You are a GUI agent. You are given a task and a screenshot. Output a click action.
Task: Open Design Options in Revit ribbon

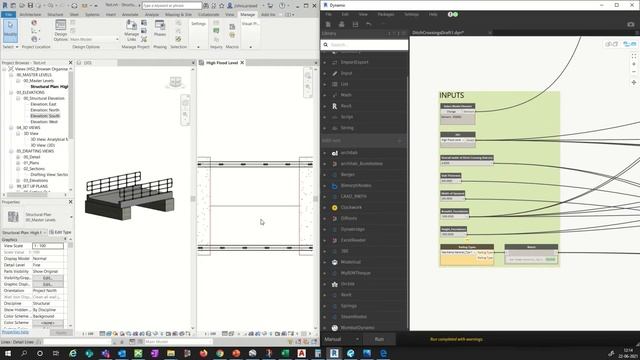click(x=60, y=30)
